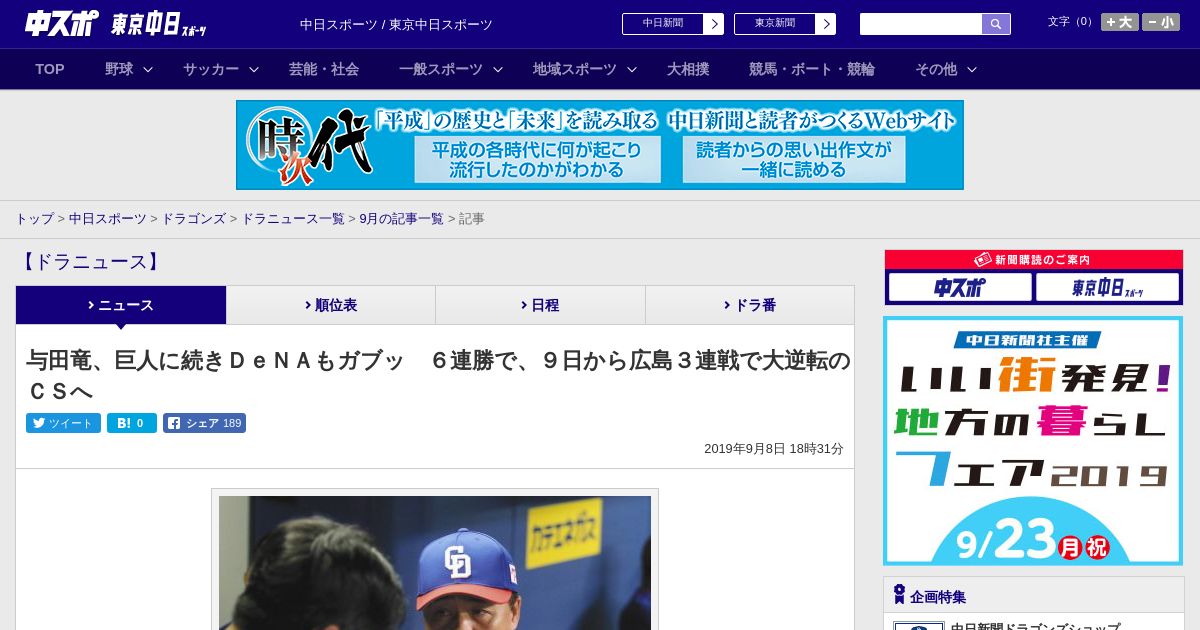Click the search magnifier button
This screenshot has width=1200, height=630.
point(996,24)
